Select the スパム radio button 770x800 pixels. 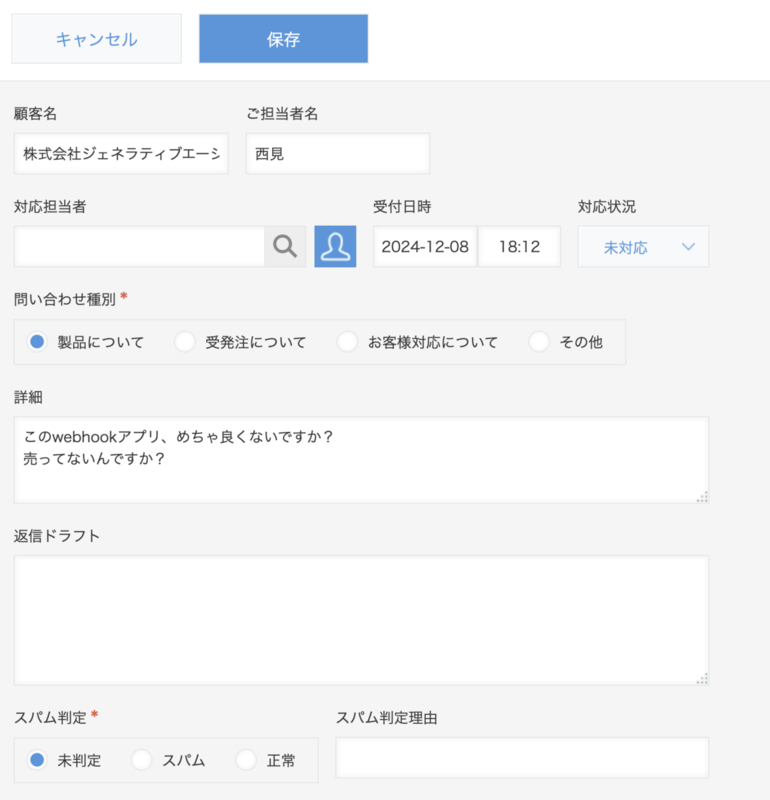(141, 760)
